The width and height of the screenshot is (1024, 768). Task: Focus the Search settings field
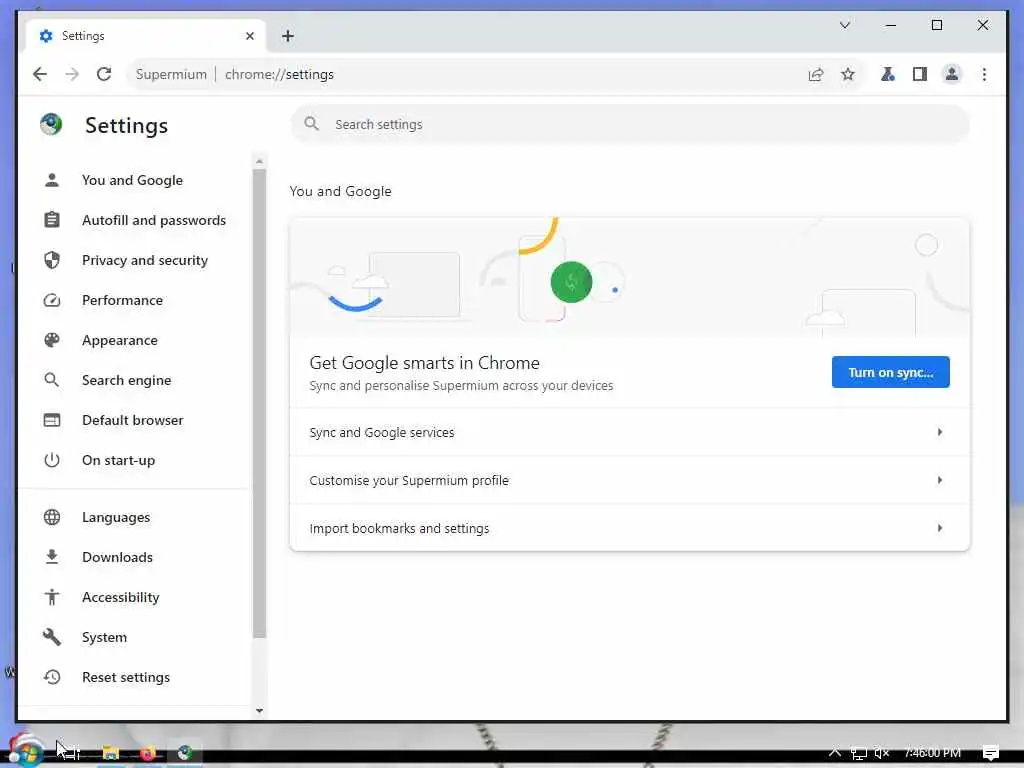[630, 124]
